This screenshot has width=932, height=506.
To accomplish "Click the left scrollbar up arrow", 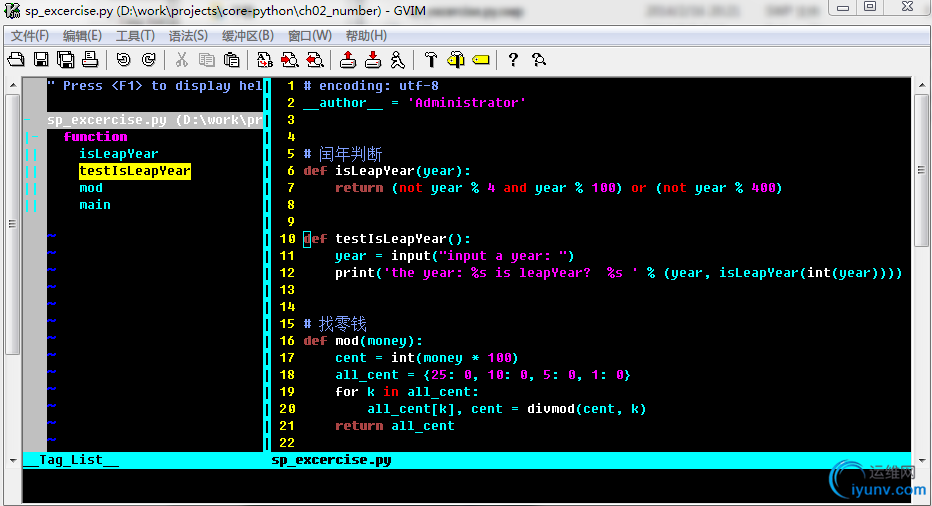I will coord(13,86).
